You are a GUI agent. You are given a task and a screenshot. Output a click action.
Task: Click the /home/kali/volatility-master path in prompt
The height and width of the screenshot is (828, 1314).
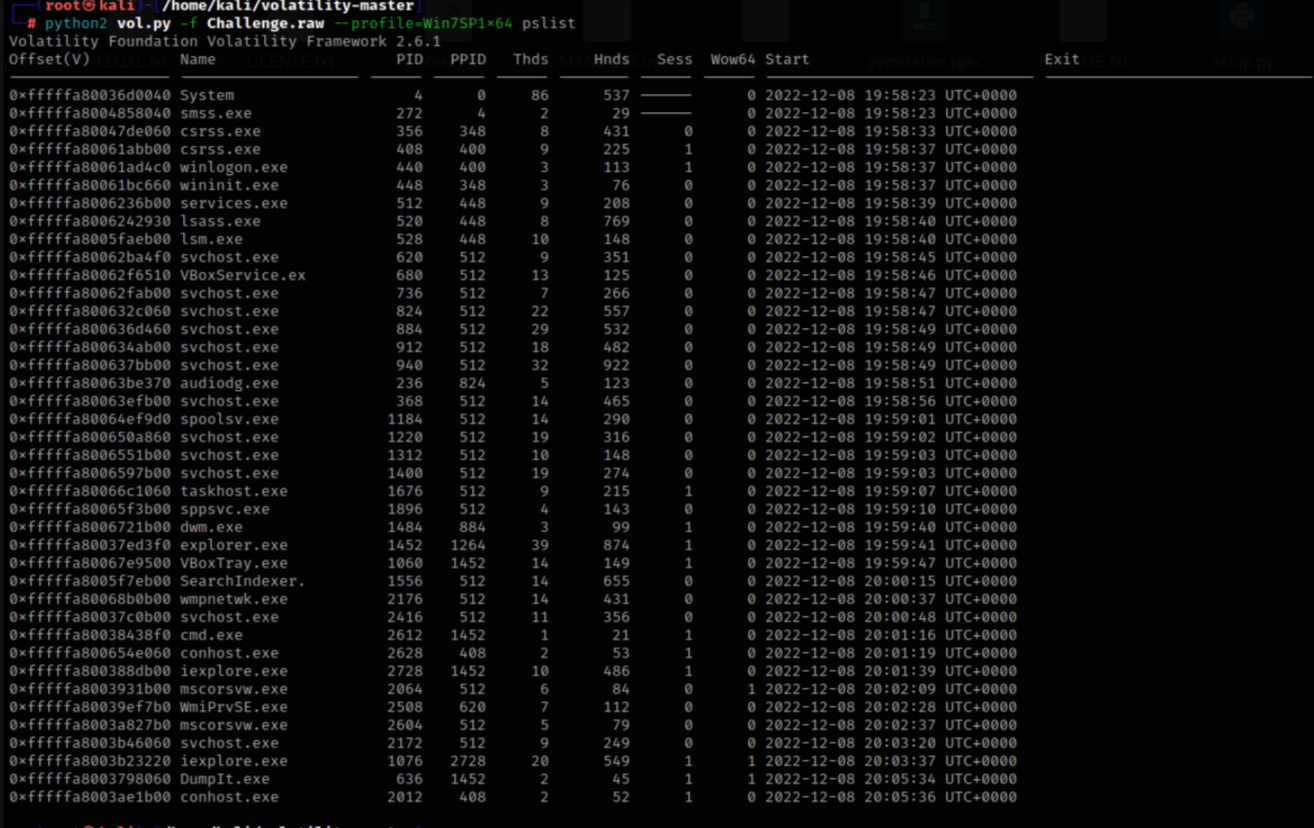click(287, 6)
